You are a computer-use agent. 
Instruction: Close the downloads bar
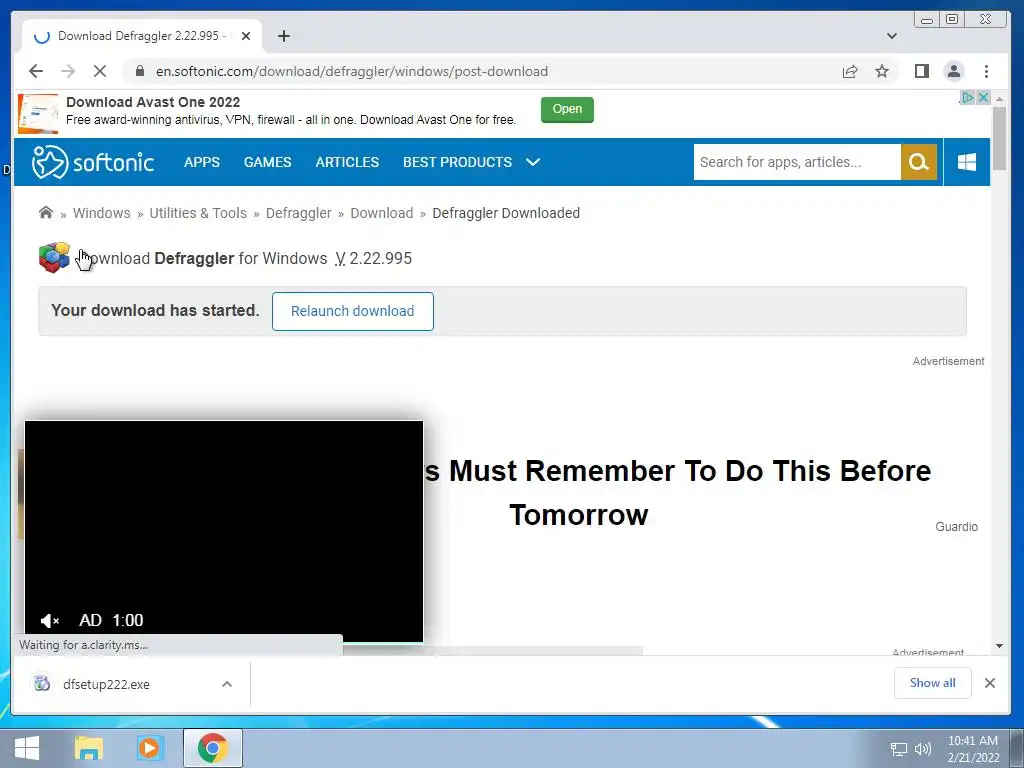[989, 682]
